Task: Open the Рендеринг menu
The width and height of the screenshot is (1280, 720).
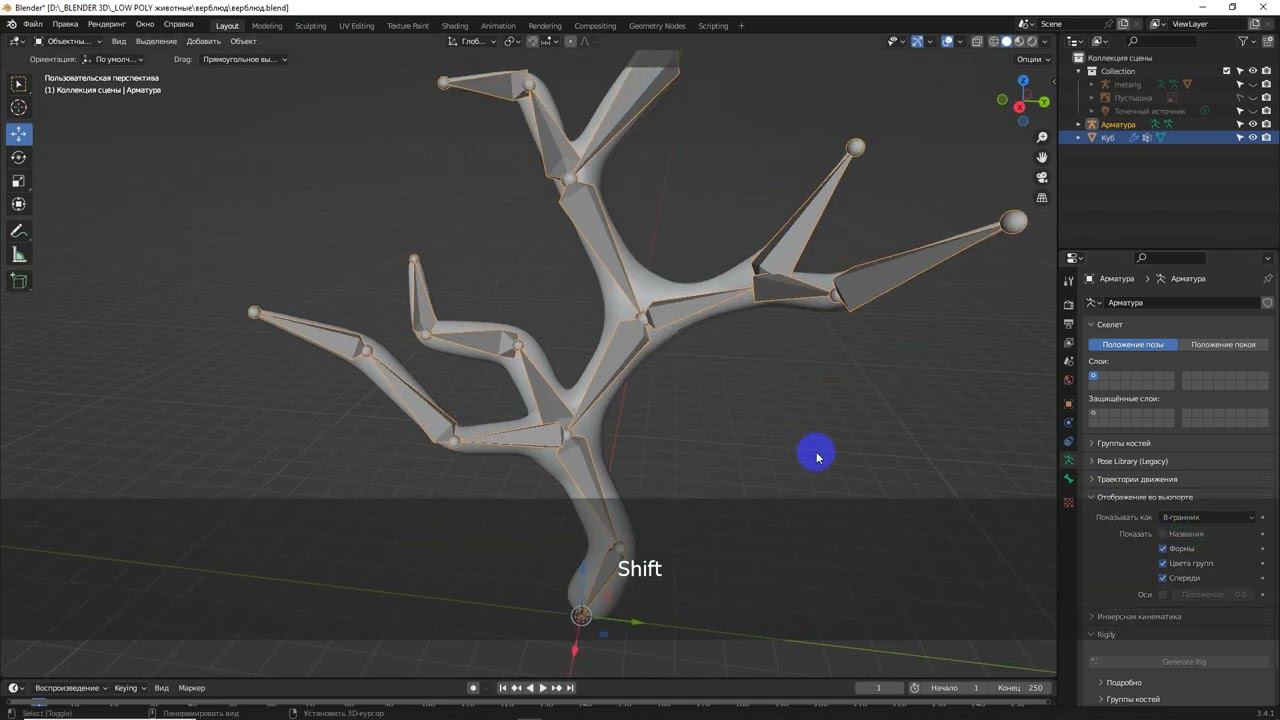Action: (107, 24)
